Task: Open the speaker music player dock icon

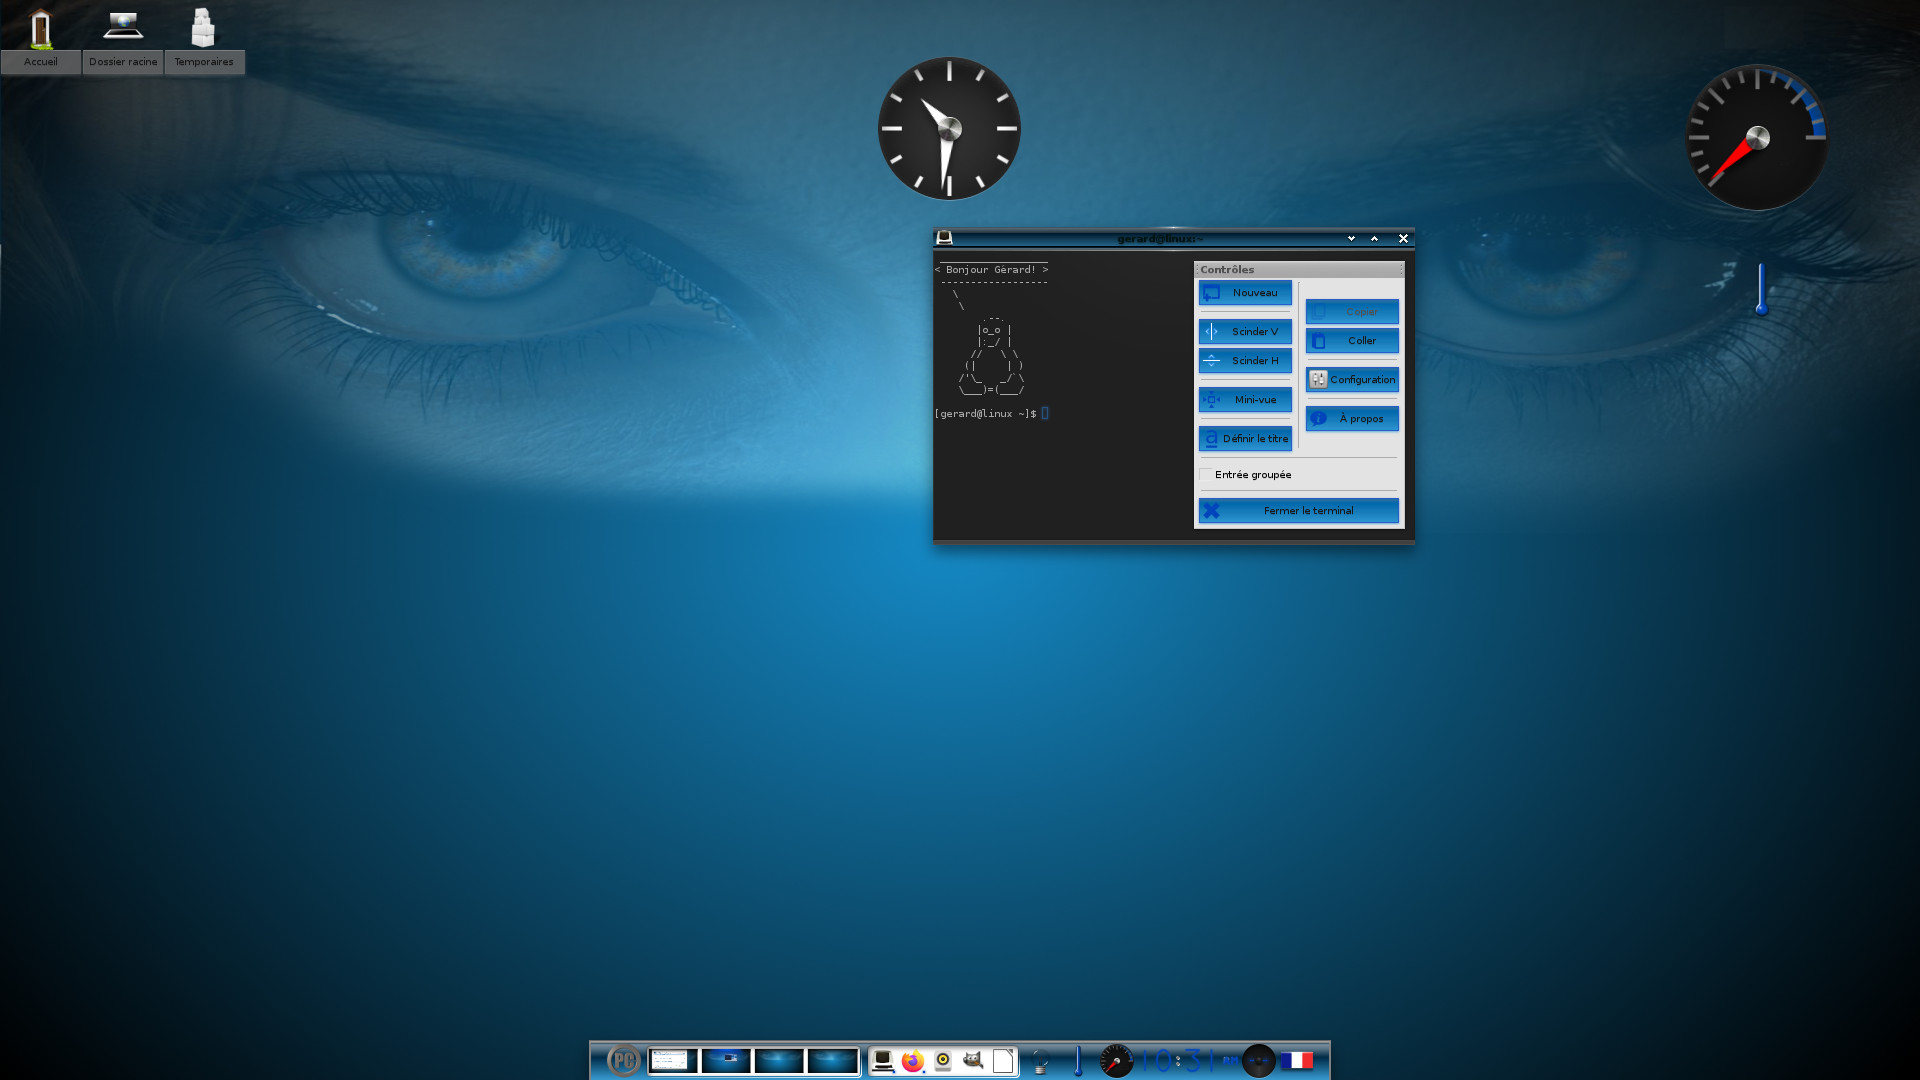Action: [943, 1061]
